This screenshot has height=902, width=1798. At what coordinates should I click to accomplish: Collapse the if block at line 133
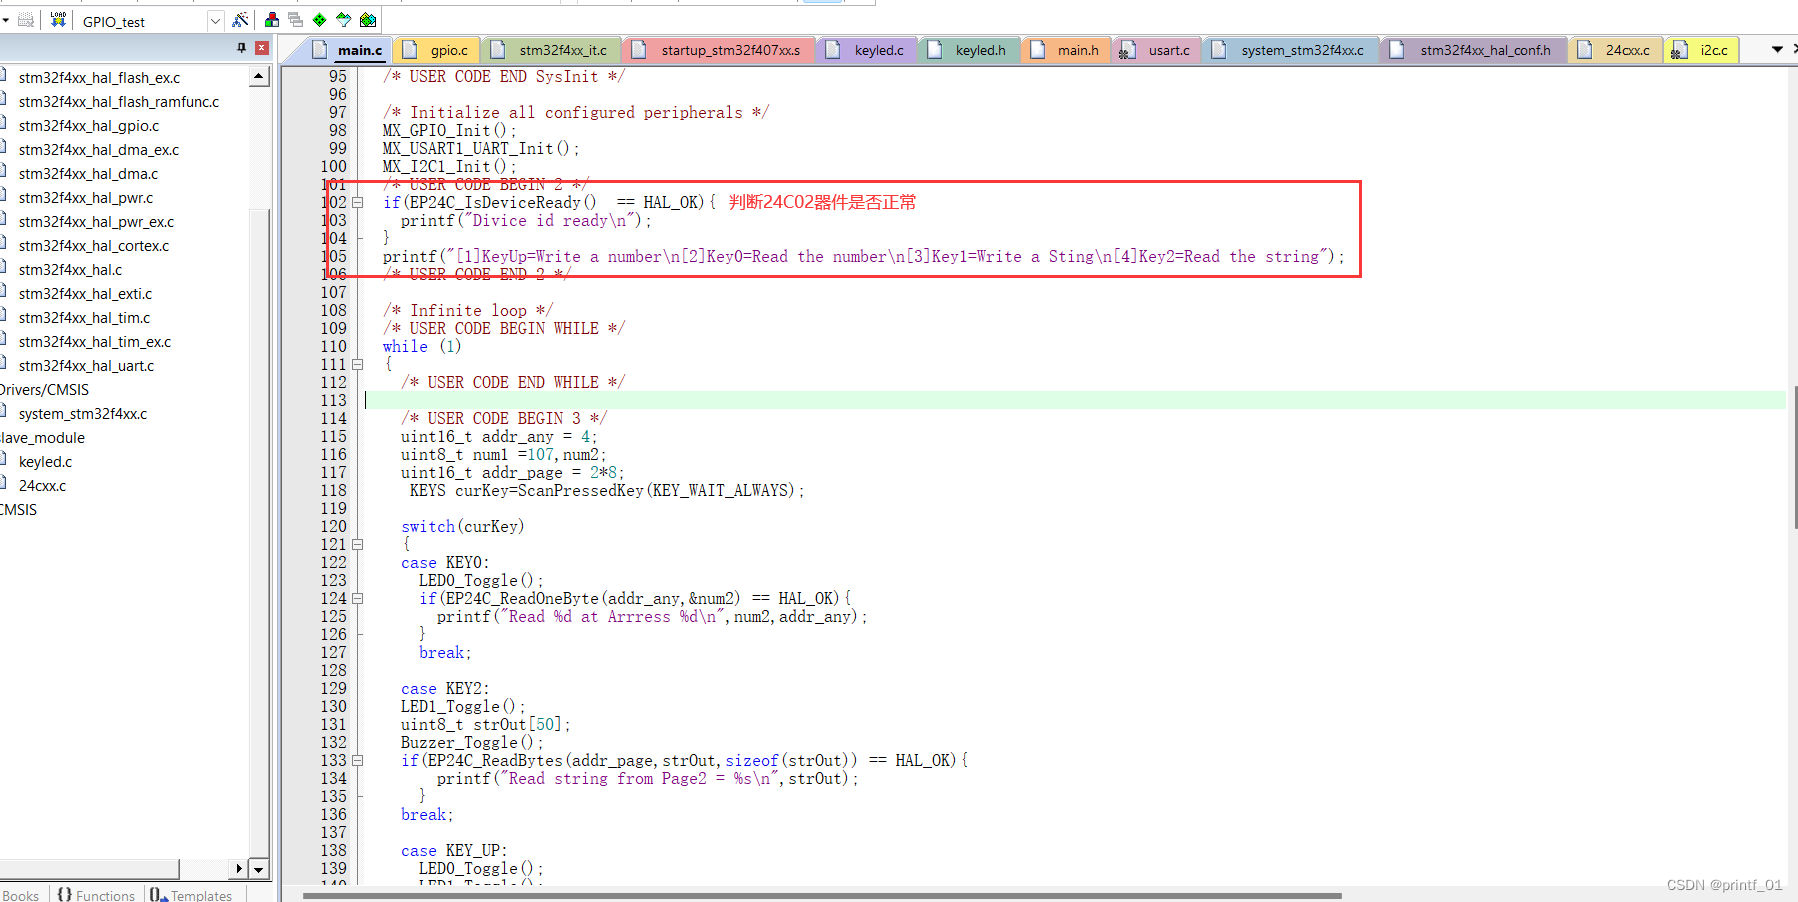[x=357, y=760]
